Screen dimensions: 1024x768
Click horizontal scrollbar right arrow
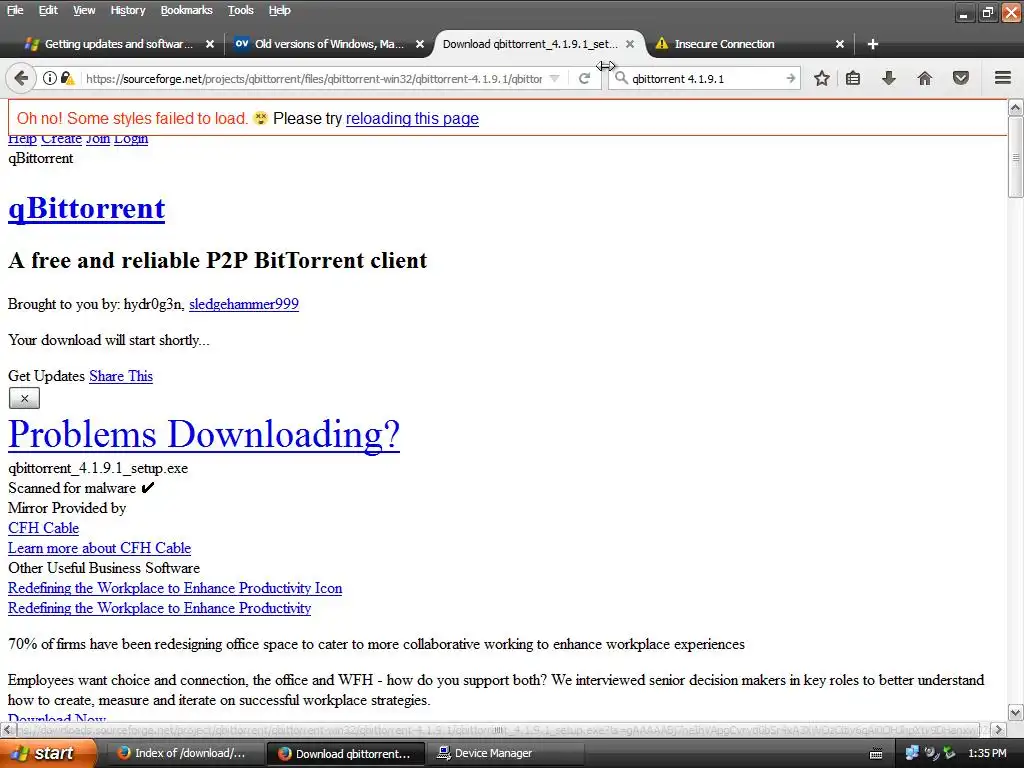999,729
